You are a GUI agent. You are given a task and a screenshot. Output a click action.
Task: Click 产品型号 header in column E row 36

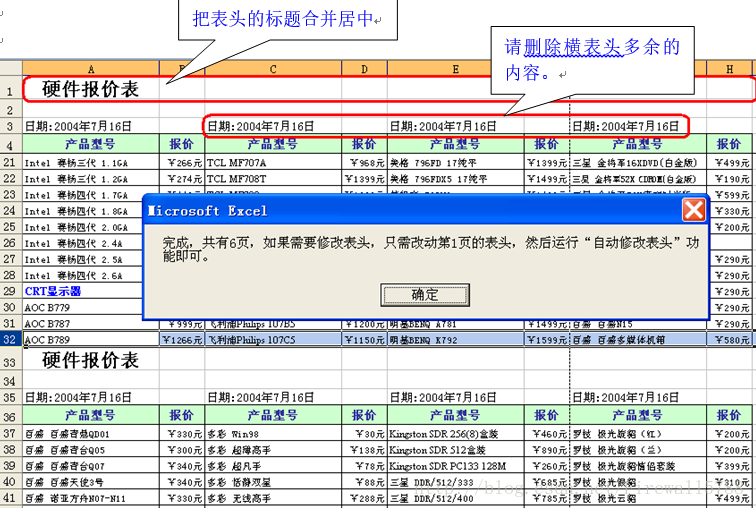(455, 415)
